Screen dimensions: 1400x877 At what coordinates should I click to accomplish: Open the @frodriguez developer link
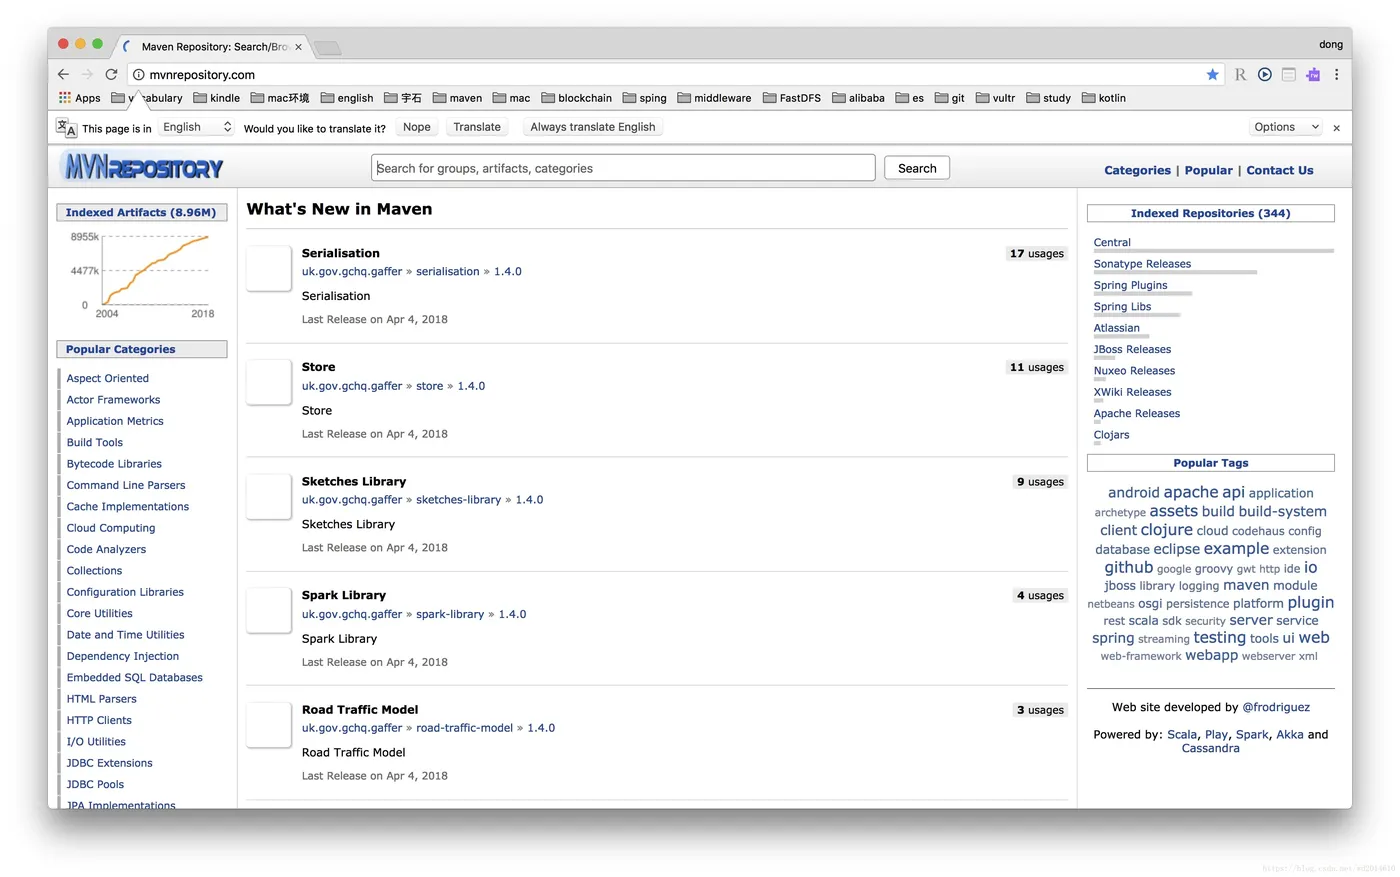point(1276,707)
